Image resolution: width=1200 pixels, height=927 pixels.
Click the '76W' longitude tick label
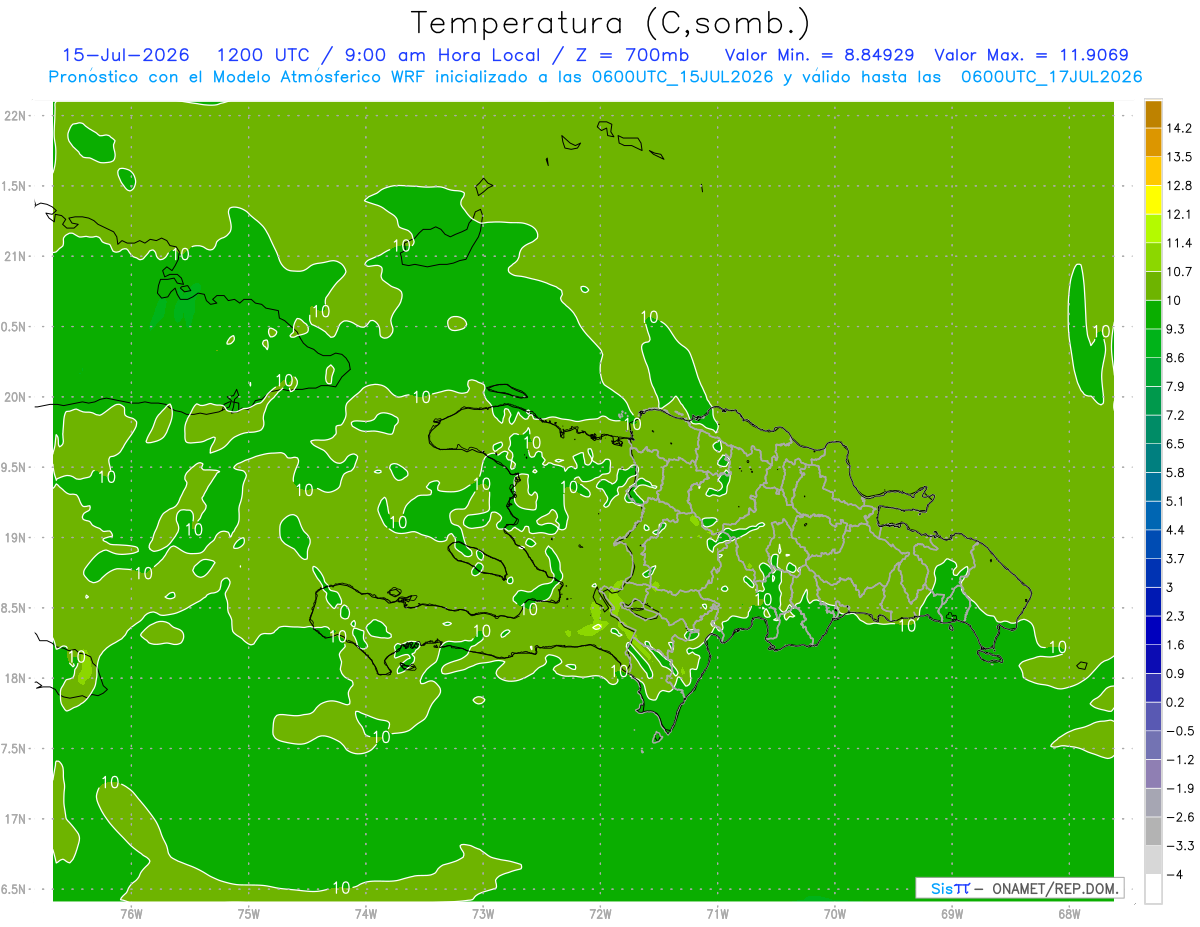(131, 913)
